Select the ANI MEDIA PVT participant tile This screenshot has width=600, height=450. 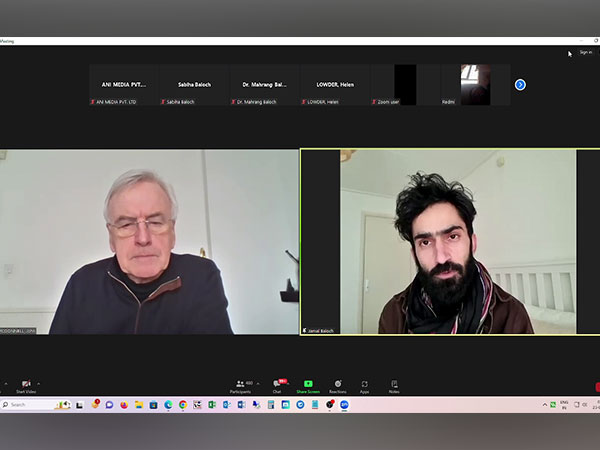(x=124, y=85)
